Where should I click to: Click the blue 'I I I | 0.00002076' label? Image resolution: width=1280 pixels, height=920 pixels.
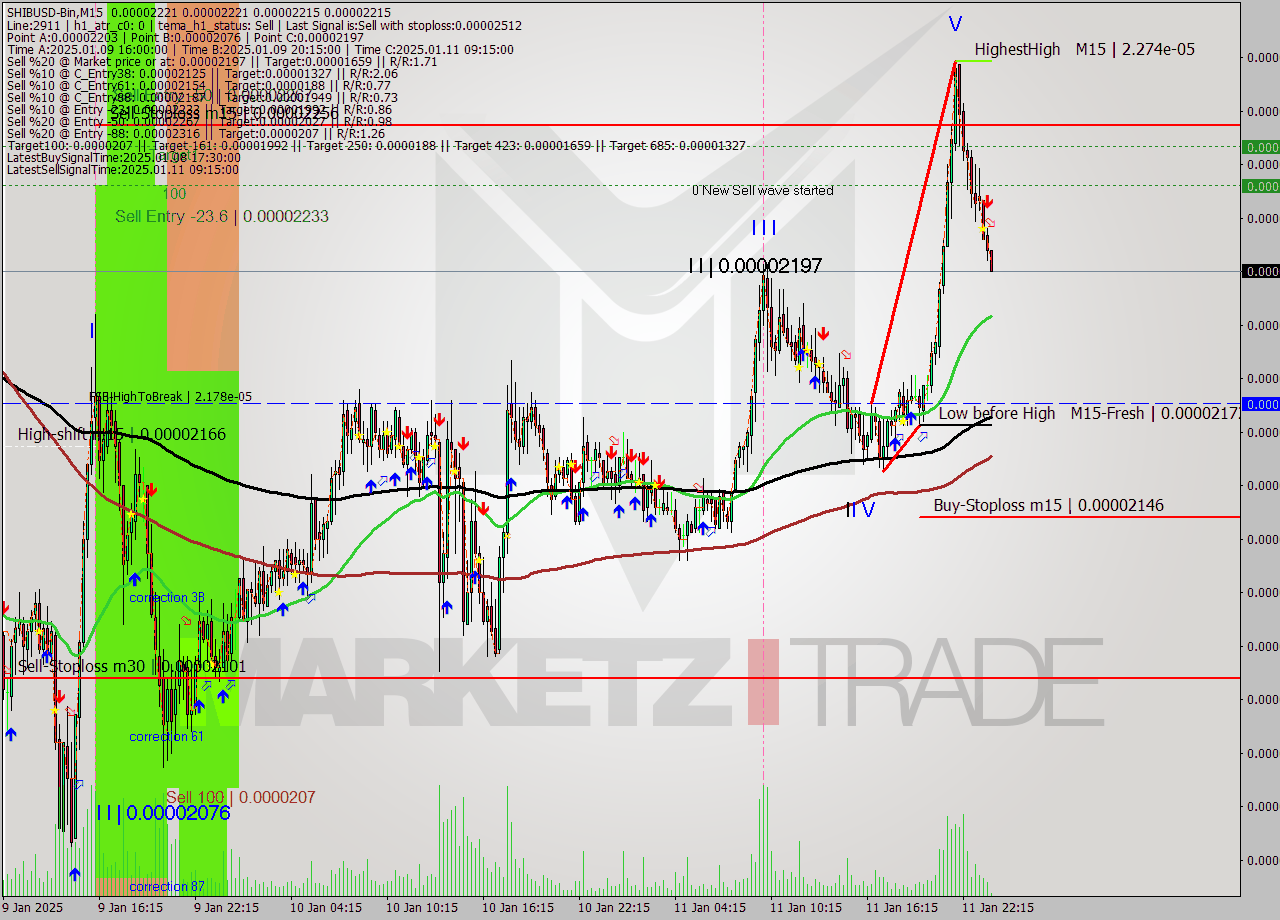point(163,813)
